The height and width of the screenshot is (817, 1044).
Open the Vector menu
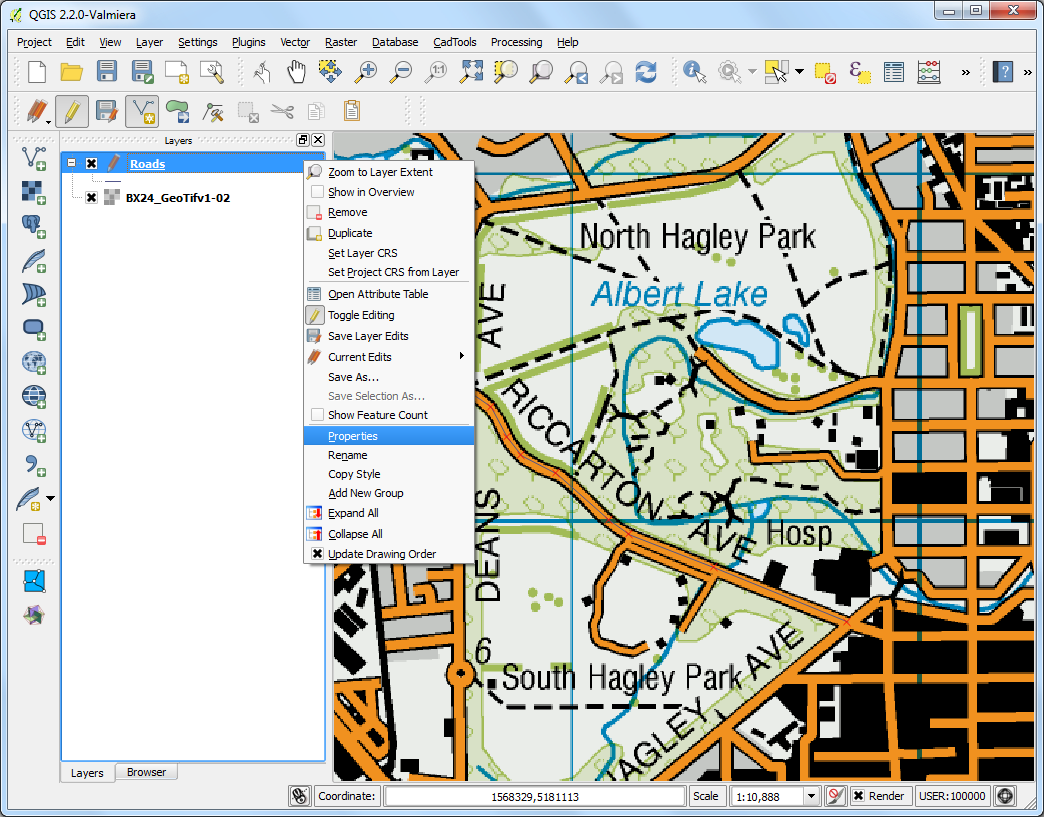(295, 42)
